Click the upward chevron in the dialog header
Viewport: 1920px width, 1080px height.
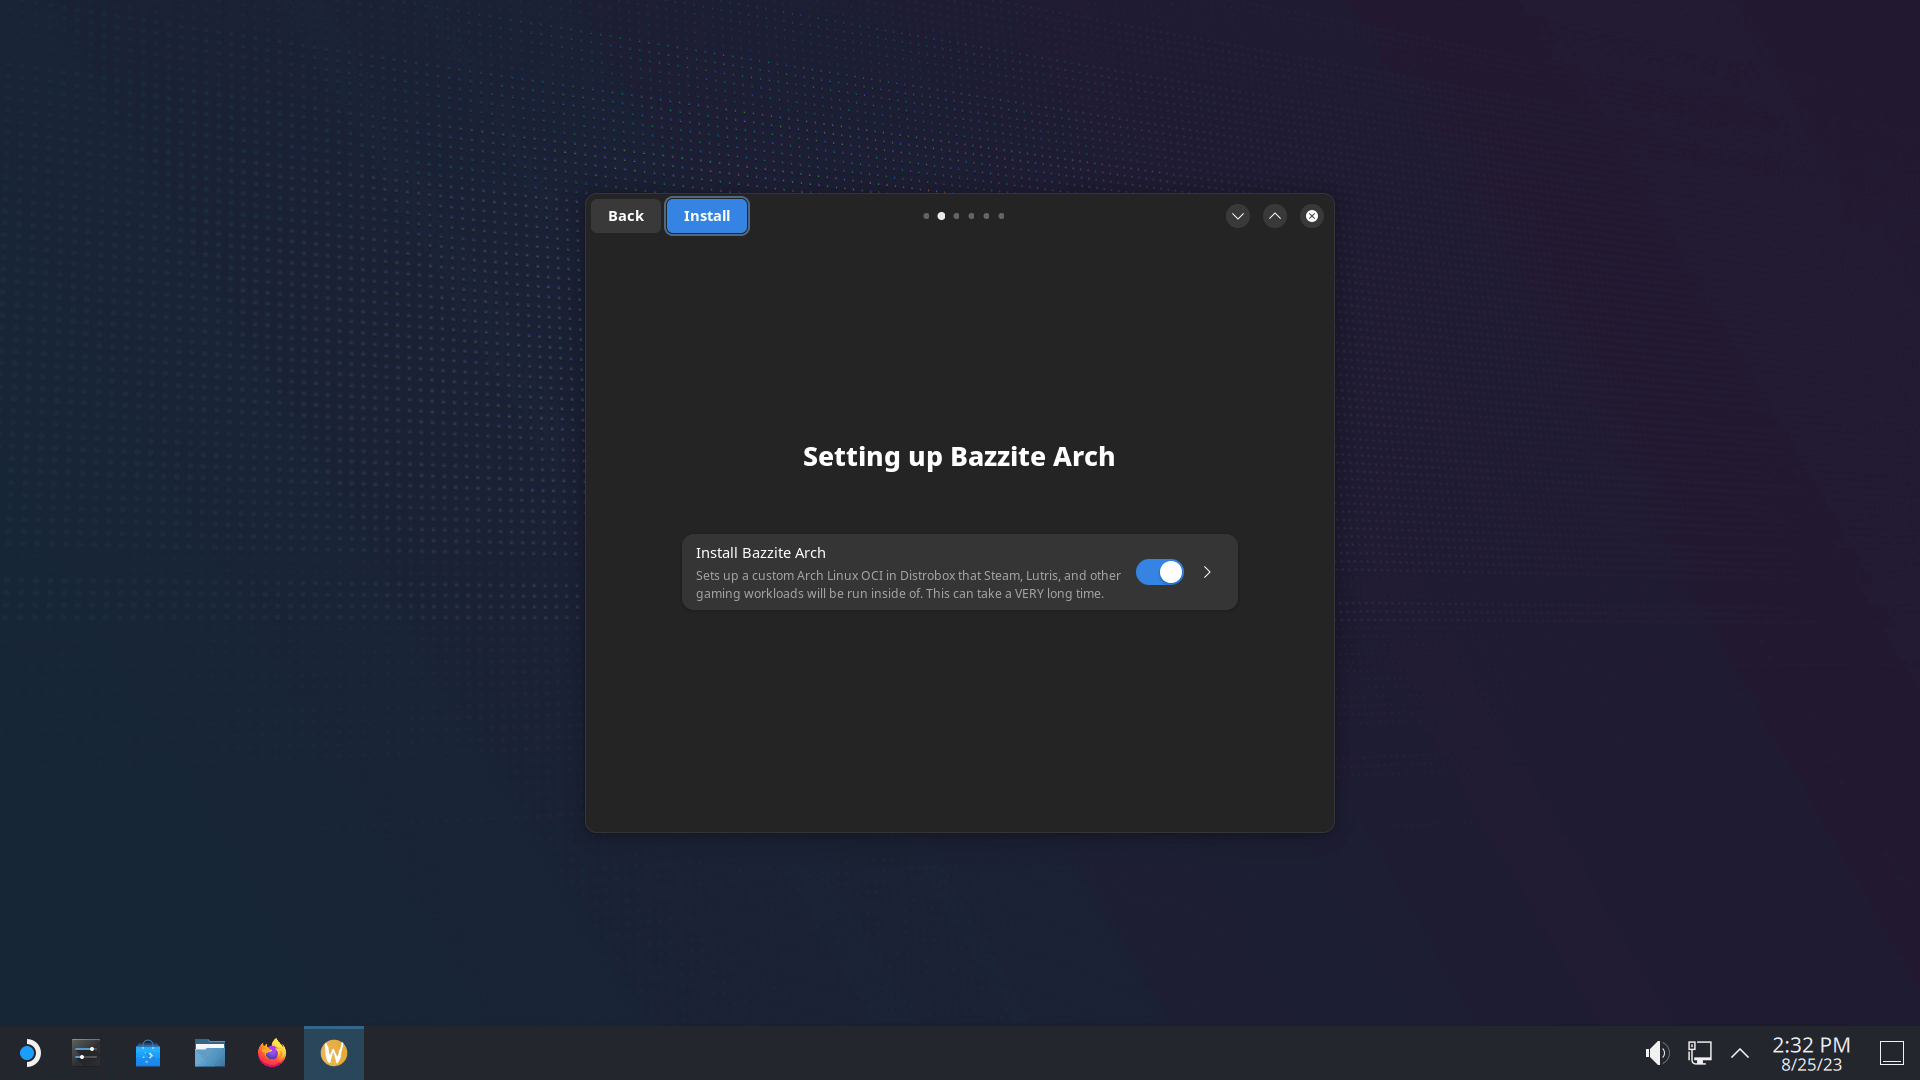(1274, 215)
